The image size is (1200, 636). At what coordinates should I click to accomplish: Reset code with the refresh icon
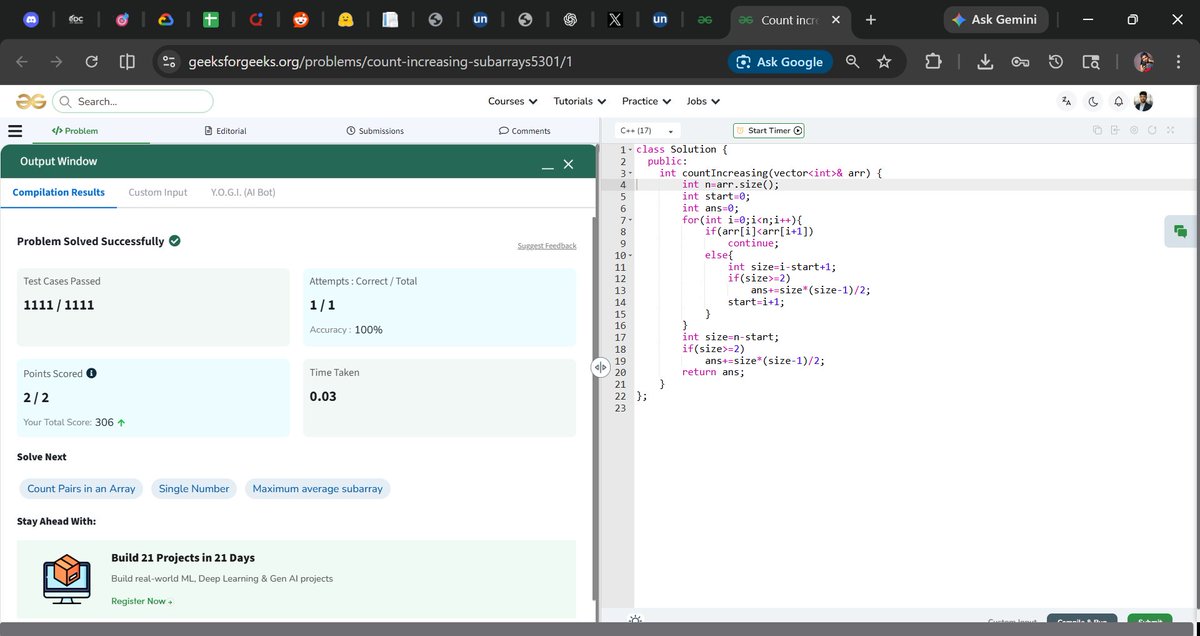[x=1152, y=131]
